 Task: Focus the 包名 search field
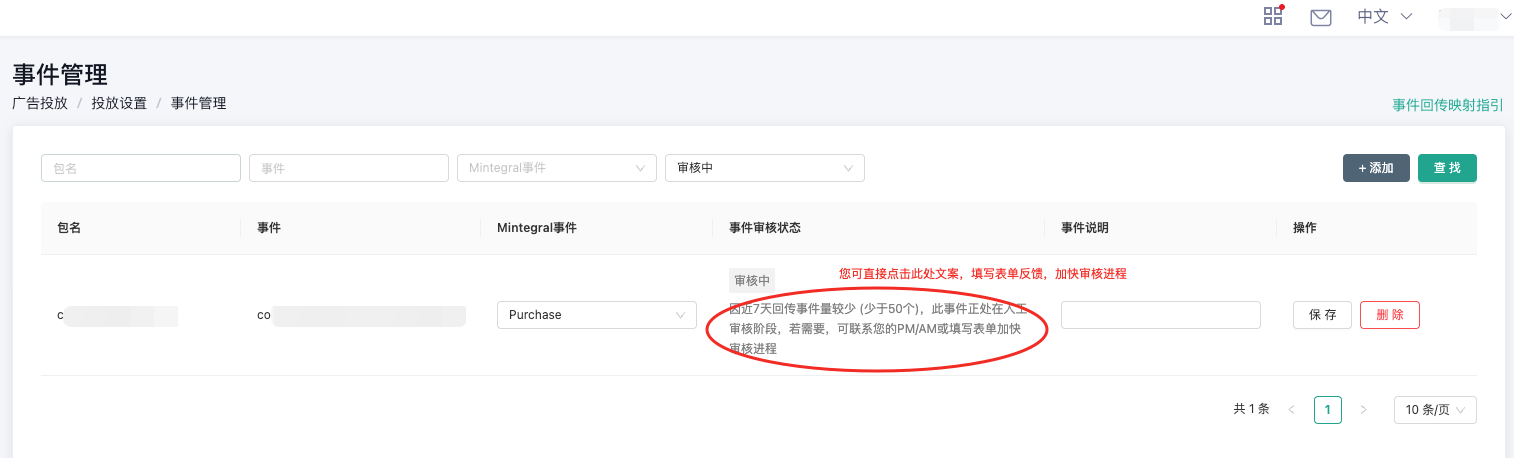click(x=141, y=168)
